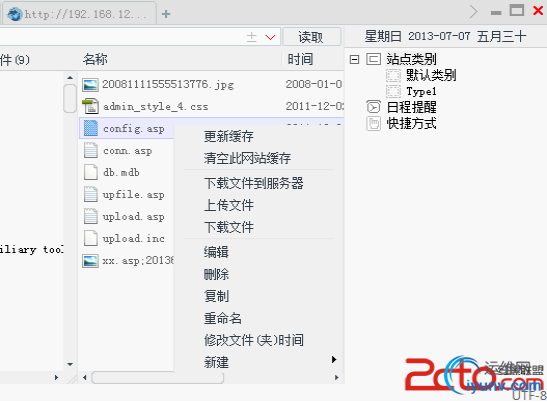Screen dimensions: 547x402
Task: Click the blank file icon beside db.mdb
Action: coord(91,172)
